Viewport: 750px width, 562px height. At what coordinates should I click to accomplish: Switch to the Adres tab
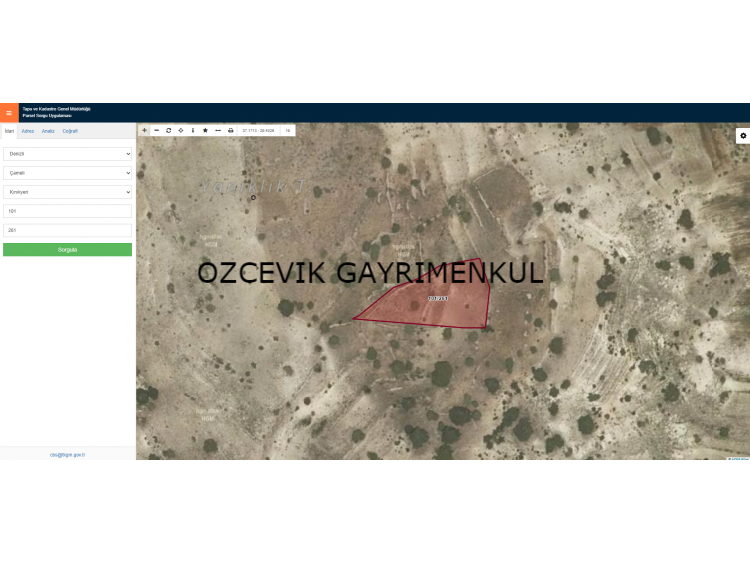pyautogui.click(x=28, y=131)
